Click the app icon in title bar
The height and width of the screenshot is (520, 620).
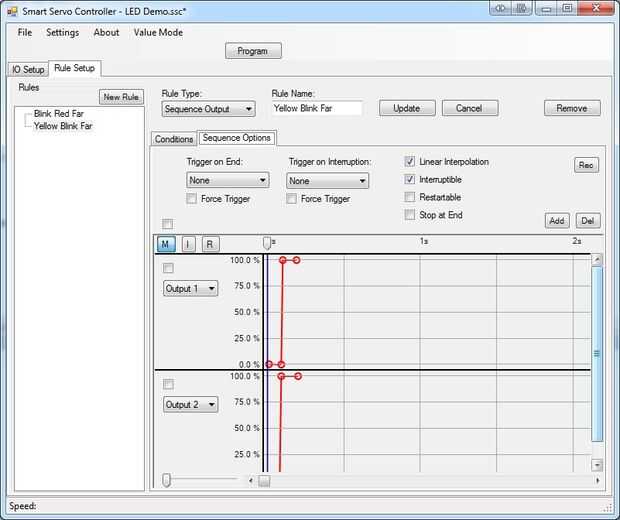point(13,11)
